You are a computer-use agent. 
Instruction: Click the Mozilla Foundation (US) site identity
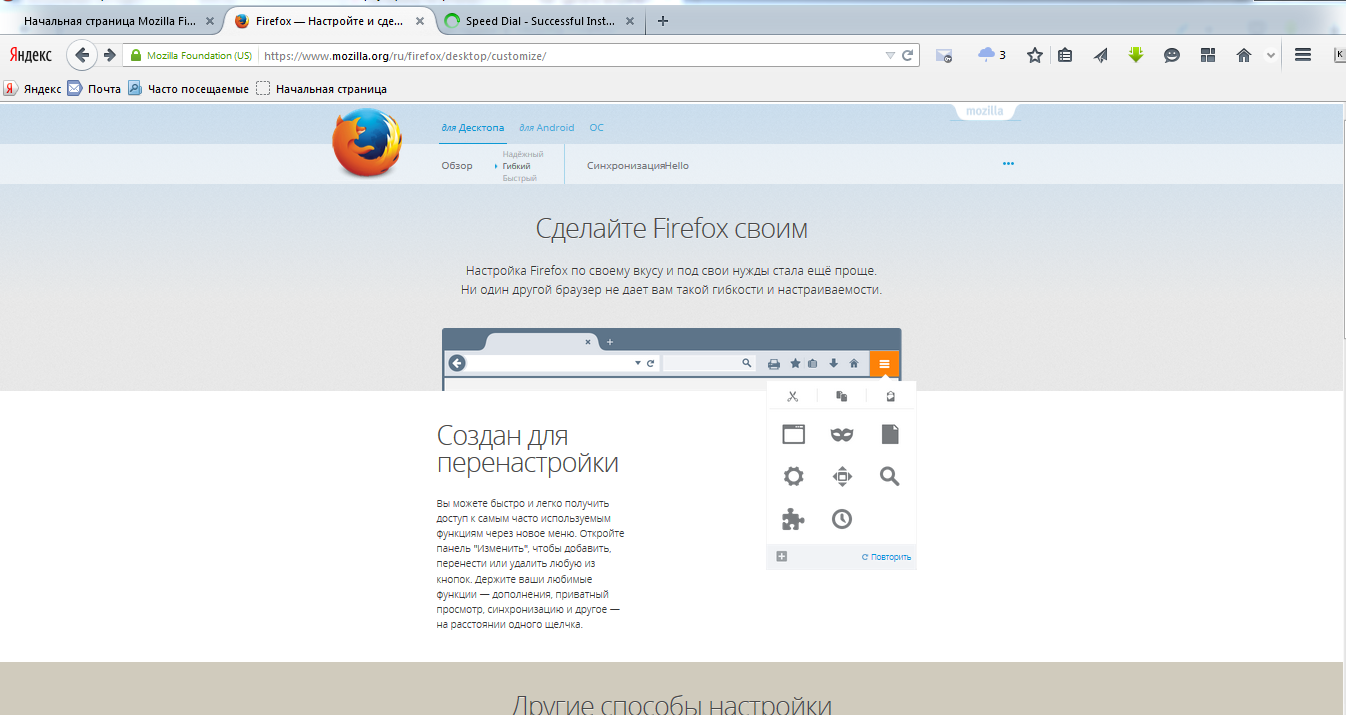192,56
